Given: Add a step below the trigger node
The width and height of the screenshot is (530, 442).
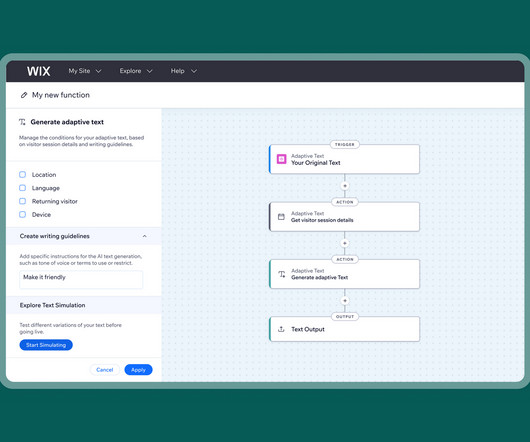Looking at the screenshot, I should (x=345, y=186).
